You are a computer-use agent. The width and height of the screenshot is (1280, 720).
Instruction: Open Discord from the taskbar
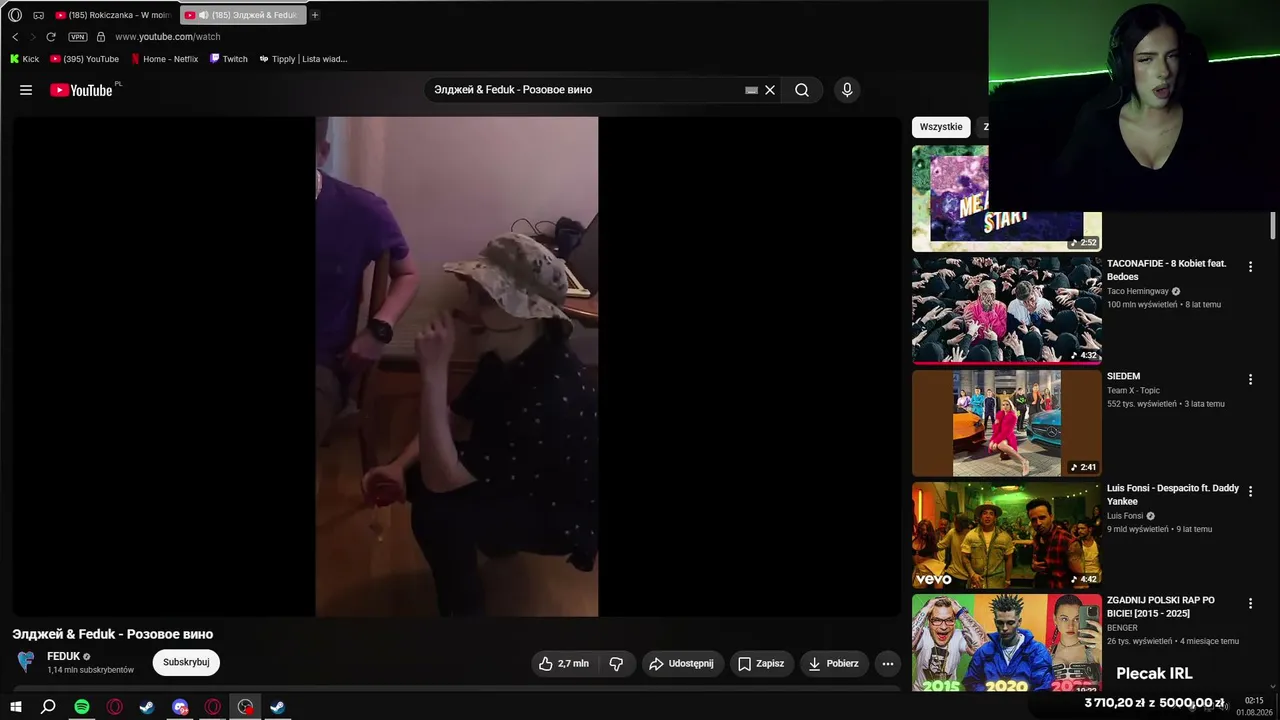click(180, 707)
